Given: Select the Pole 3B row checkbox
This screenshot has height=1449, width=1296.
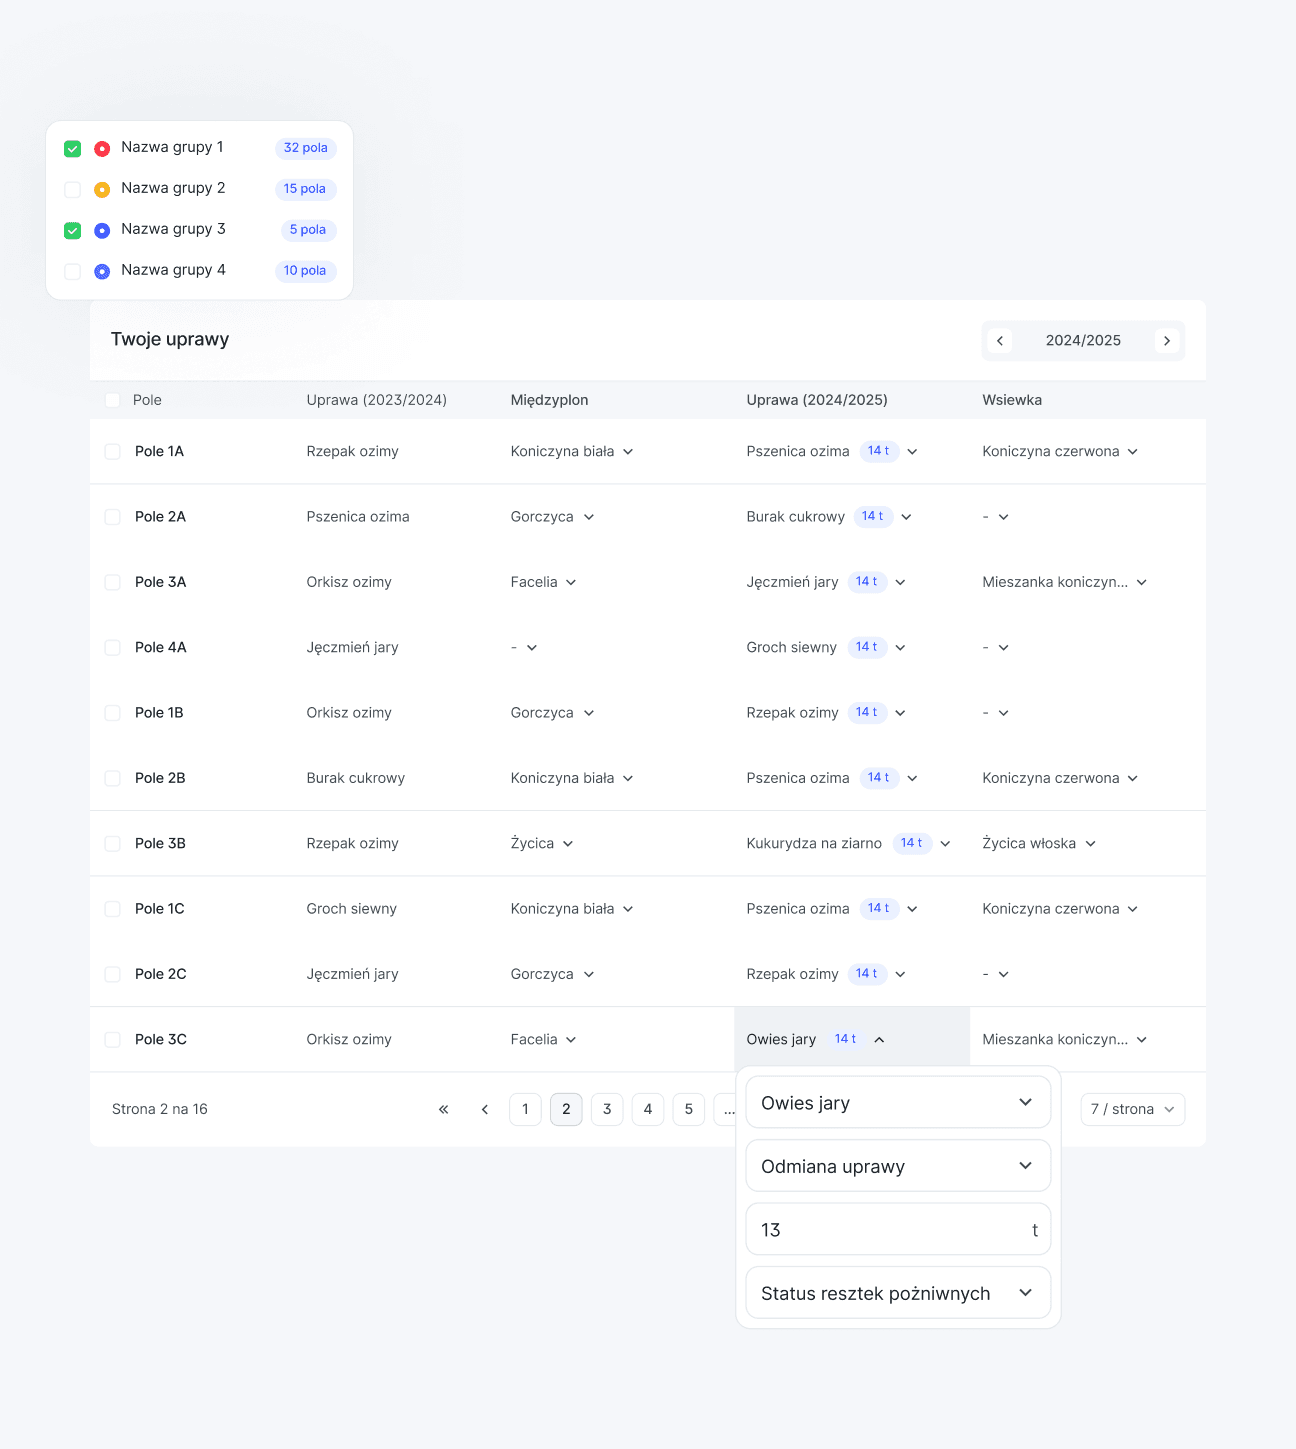Looking at the screenshot, I should [x=113, y=844].
